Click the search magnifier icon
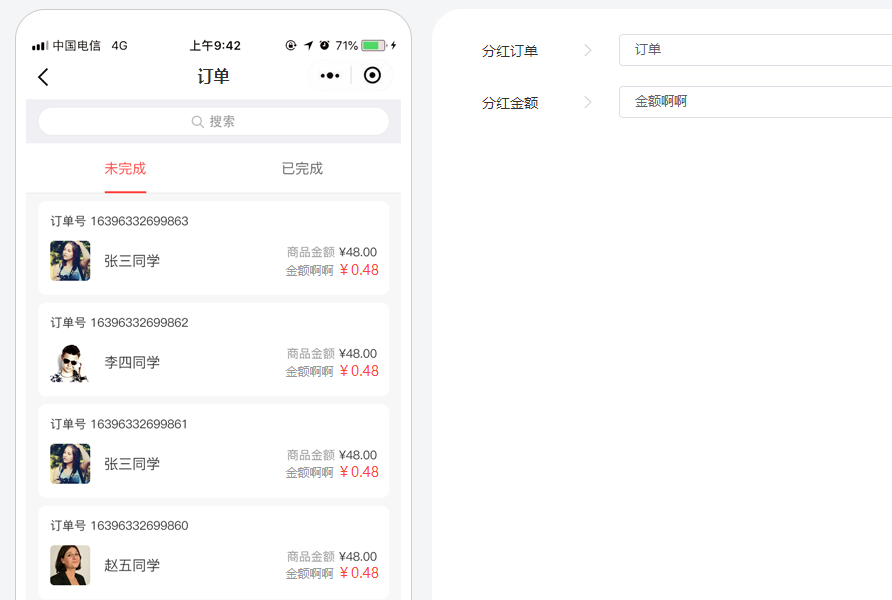Viewport: 892px width, 600px height. pos(198,122)
